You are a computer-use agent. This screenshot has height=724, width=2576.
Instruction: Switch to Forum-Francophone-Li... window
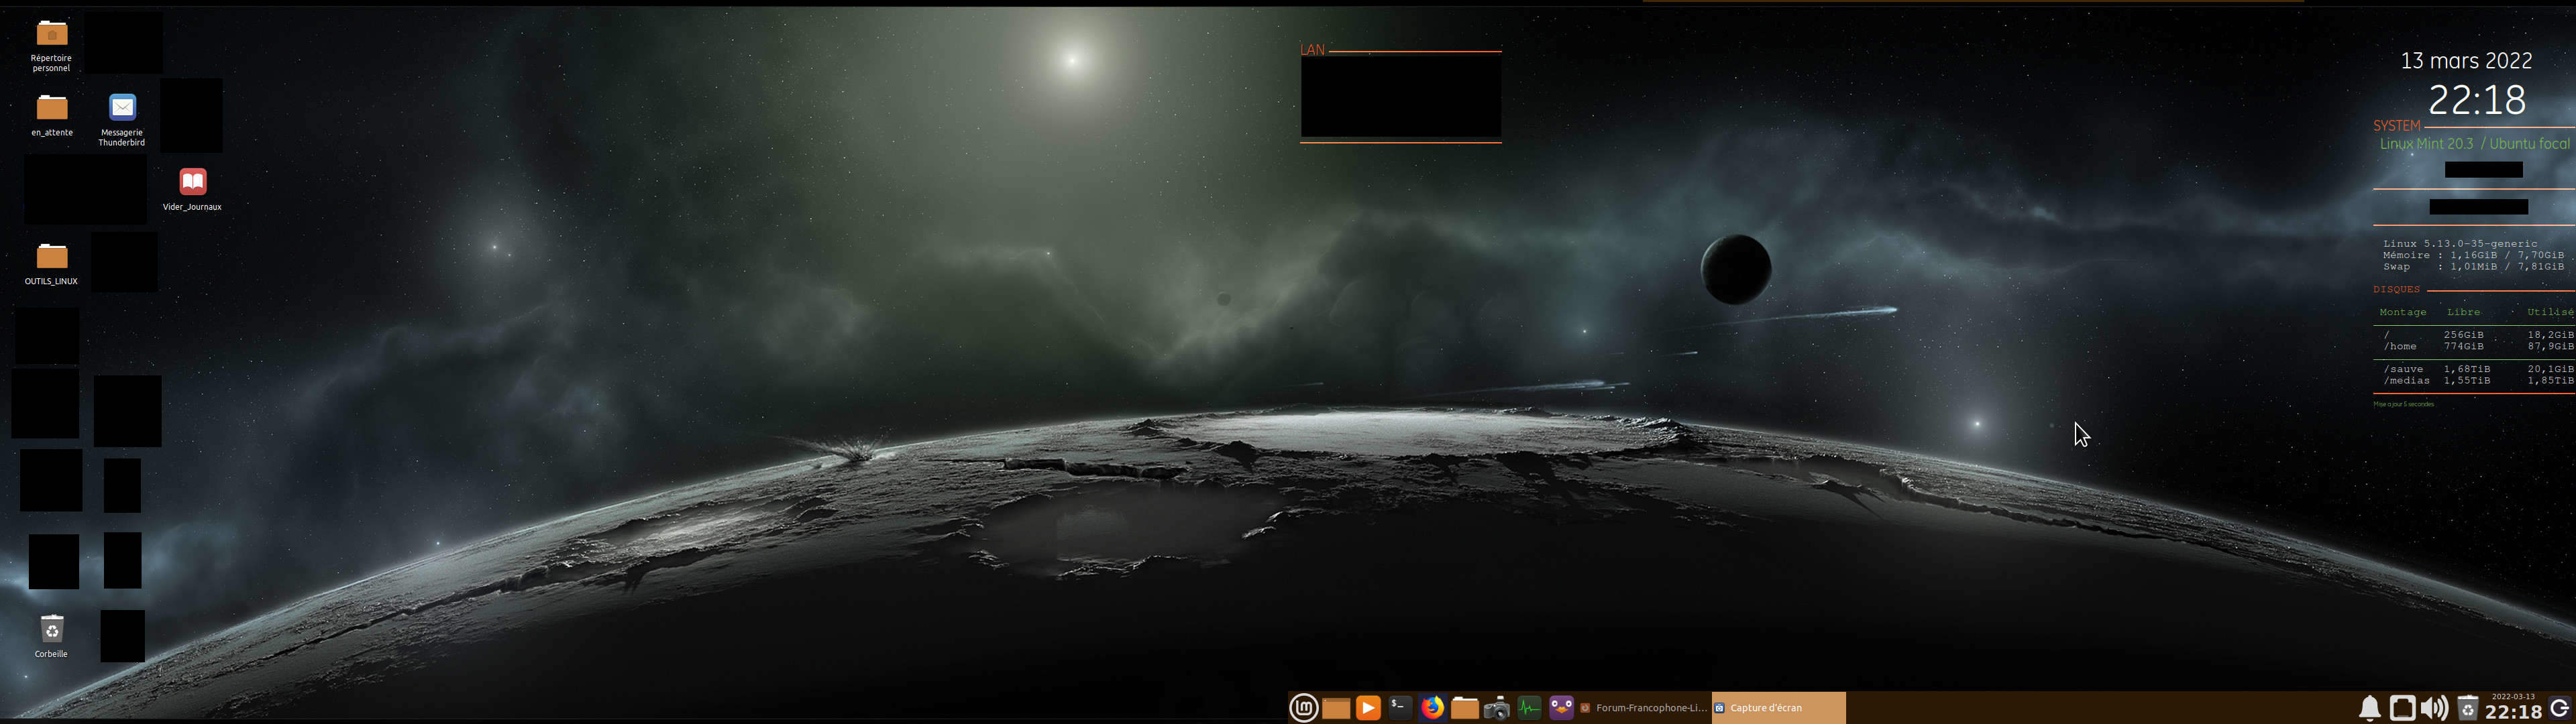(x=1645, y=708)
